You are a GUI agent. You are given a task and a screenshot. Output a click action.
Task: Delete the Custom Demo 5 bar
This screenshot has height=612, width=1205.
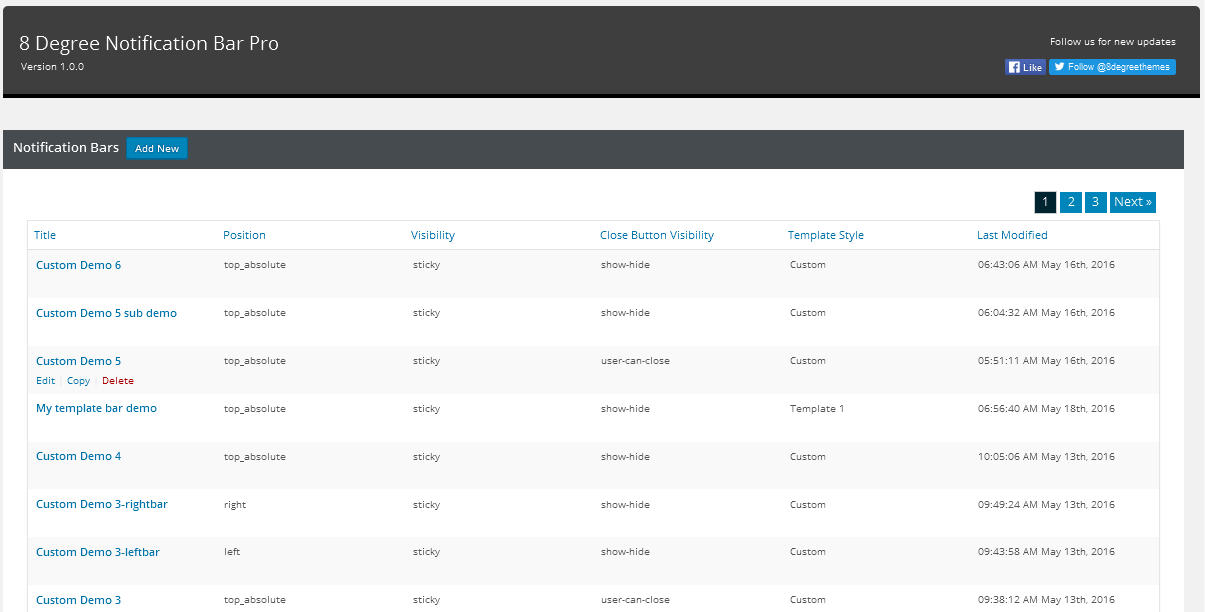(118, 381)
